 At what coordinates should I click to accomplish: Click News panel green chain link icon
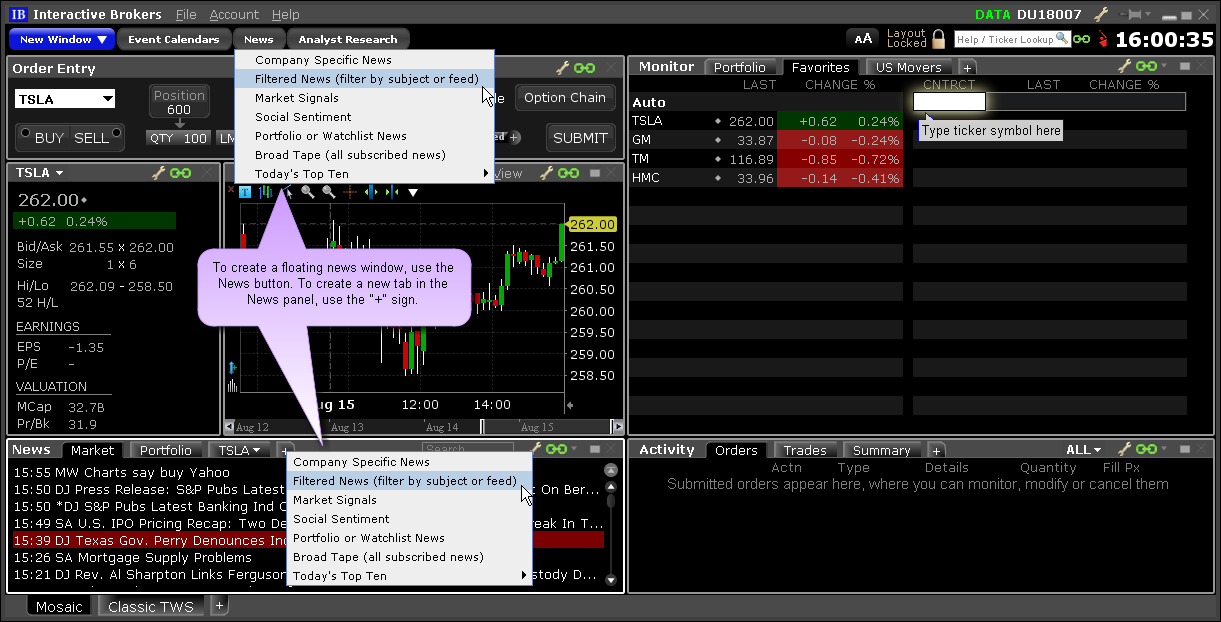pos(555,450)
